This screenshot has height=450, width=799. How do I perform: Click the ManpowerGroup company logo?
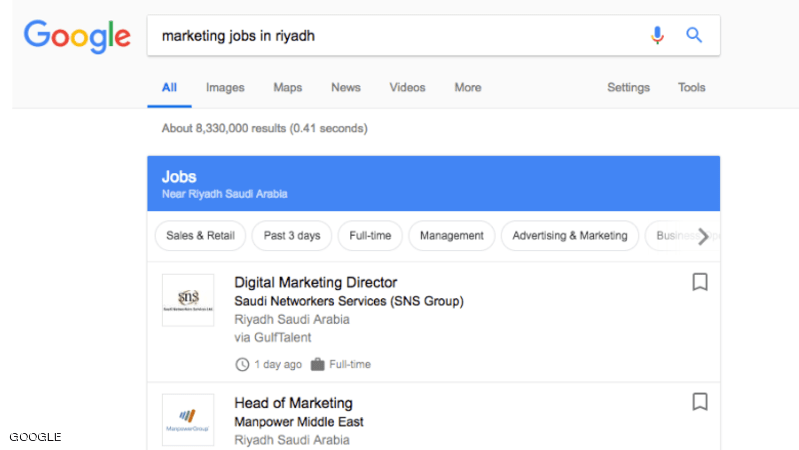tap(188, 419)
